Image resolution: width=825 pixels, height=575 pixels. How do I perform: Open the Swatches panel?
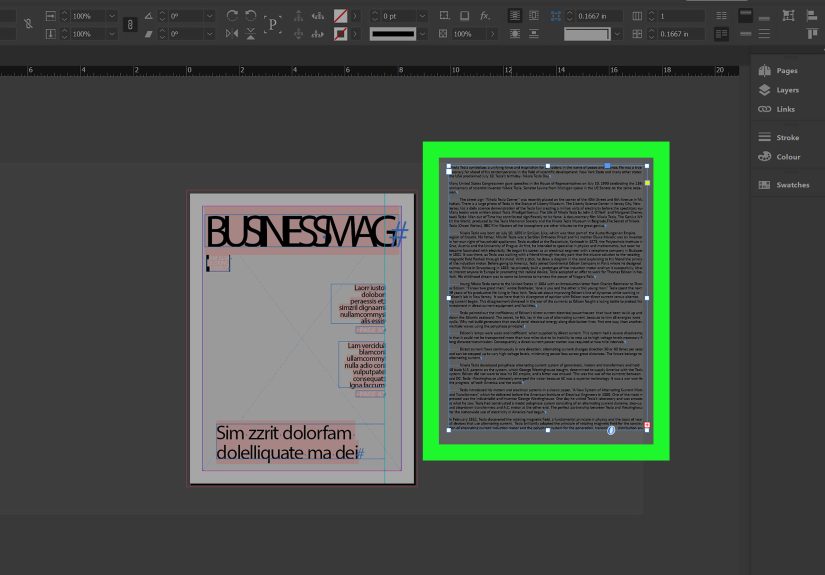click(783, 185)
